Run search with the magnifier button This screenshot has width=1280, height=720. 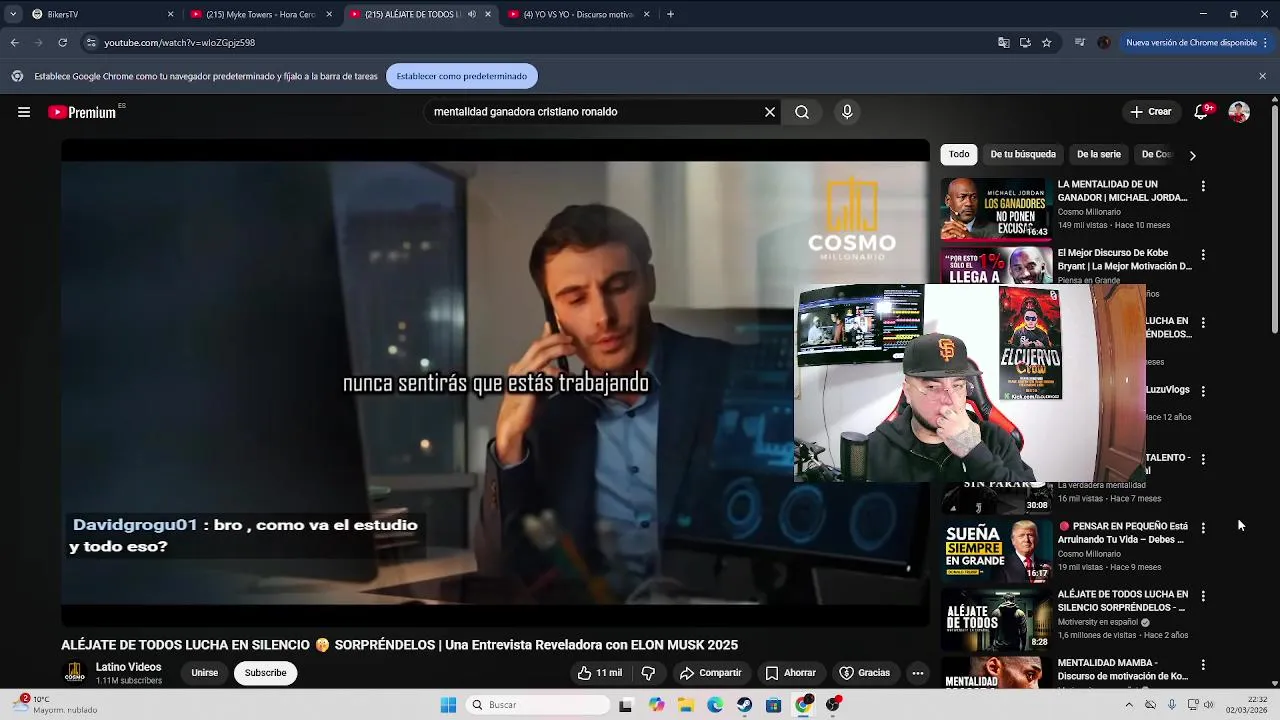[802, 112]
